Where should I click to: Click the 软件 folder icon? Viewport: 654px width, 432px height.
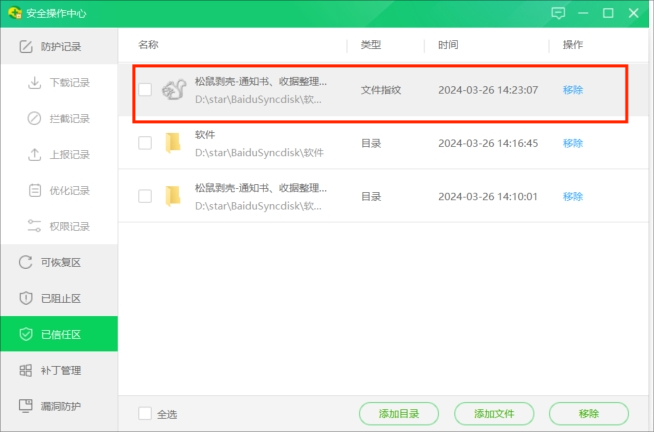[174, 143]
